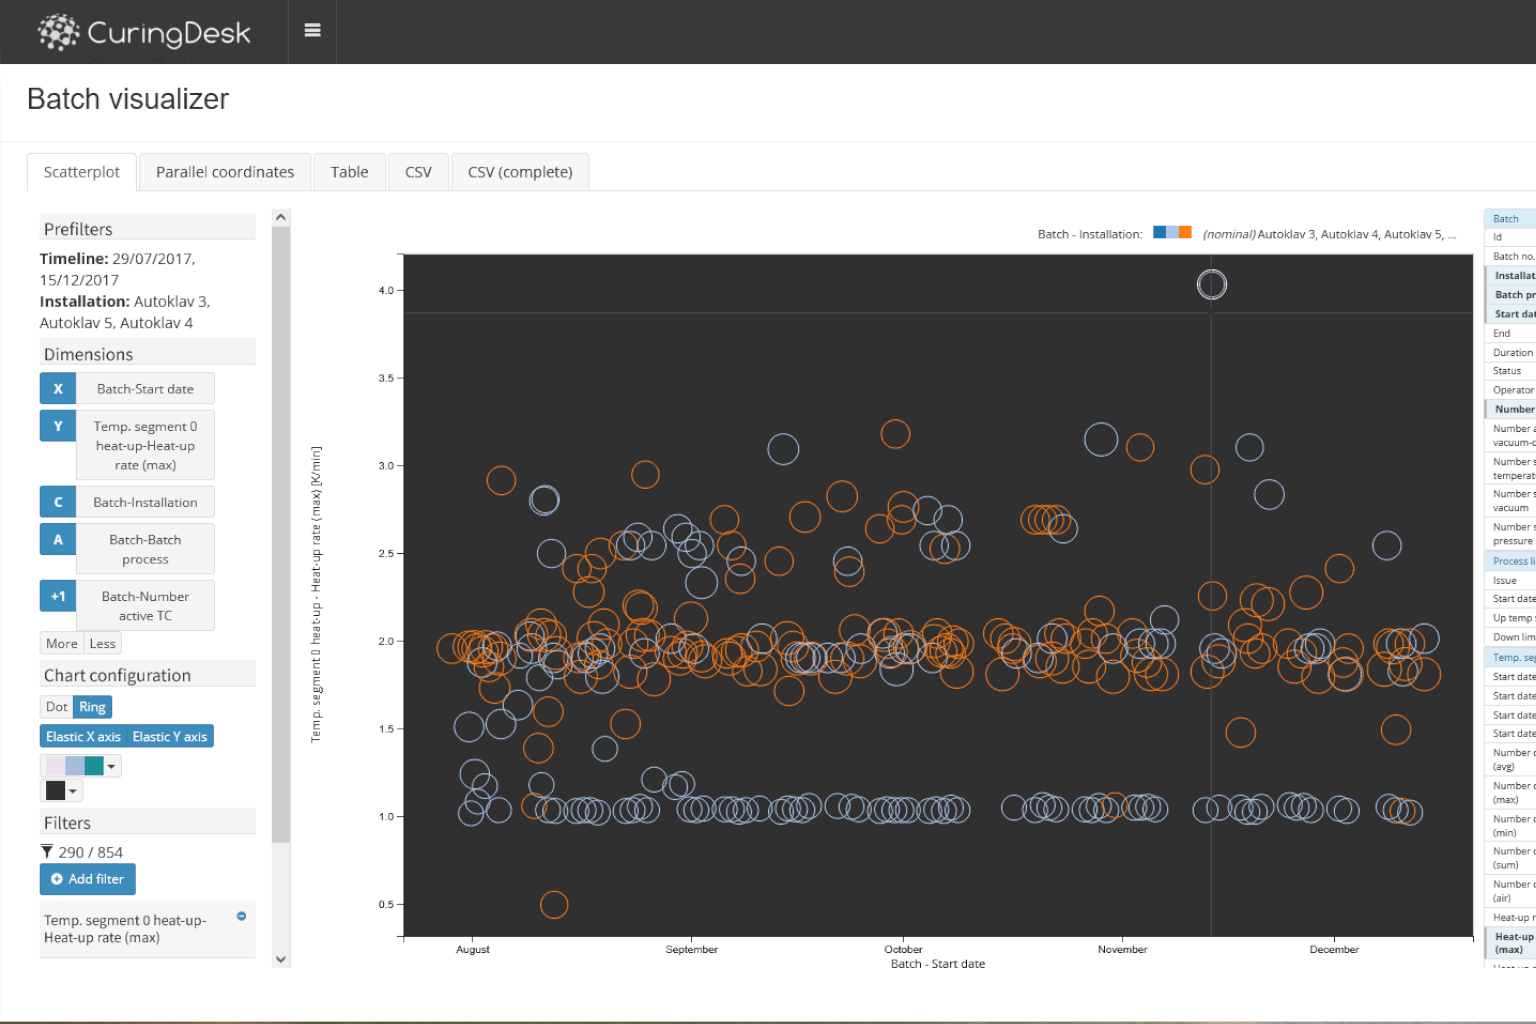Toggle the Elastic Y axis option

170,737
